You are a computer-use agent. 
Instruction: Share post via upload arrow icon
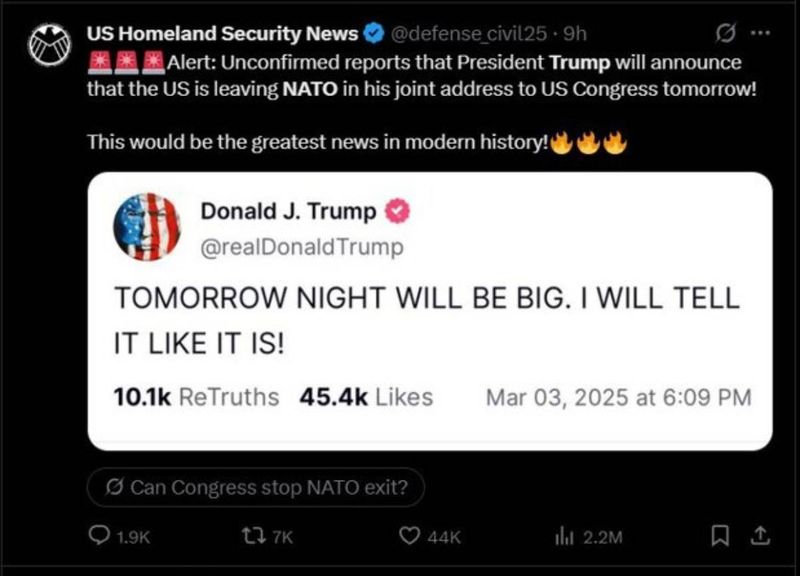pos(760,536)
